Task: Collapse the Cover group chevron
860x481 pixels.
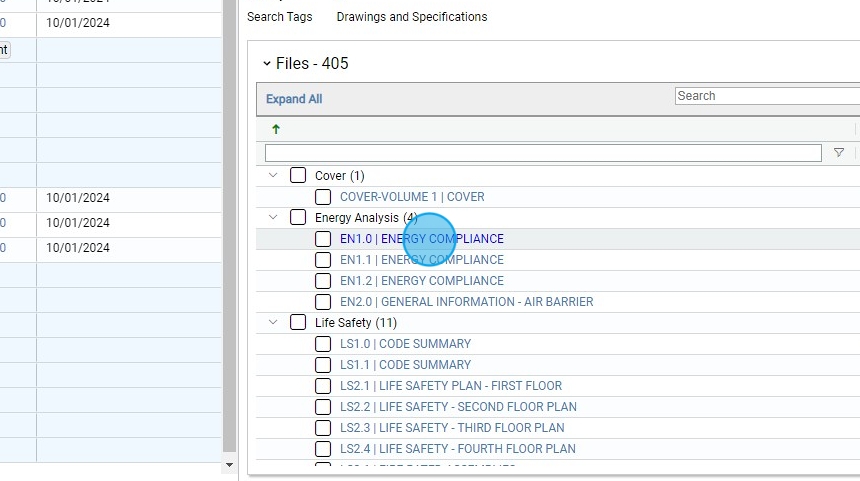Action: click(x=273, y=176)
